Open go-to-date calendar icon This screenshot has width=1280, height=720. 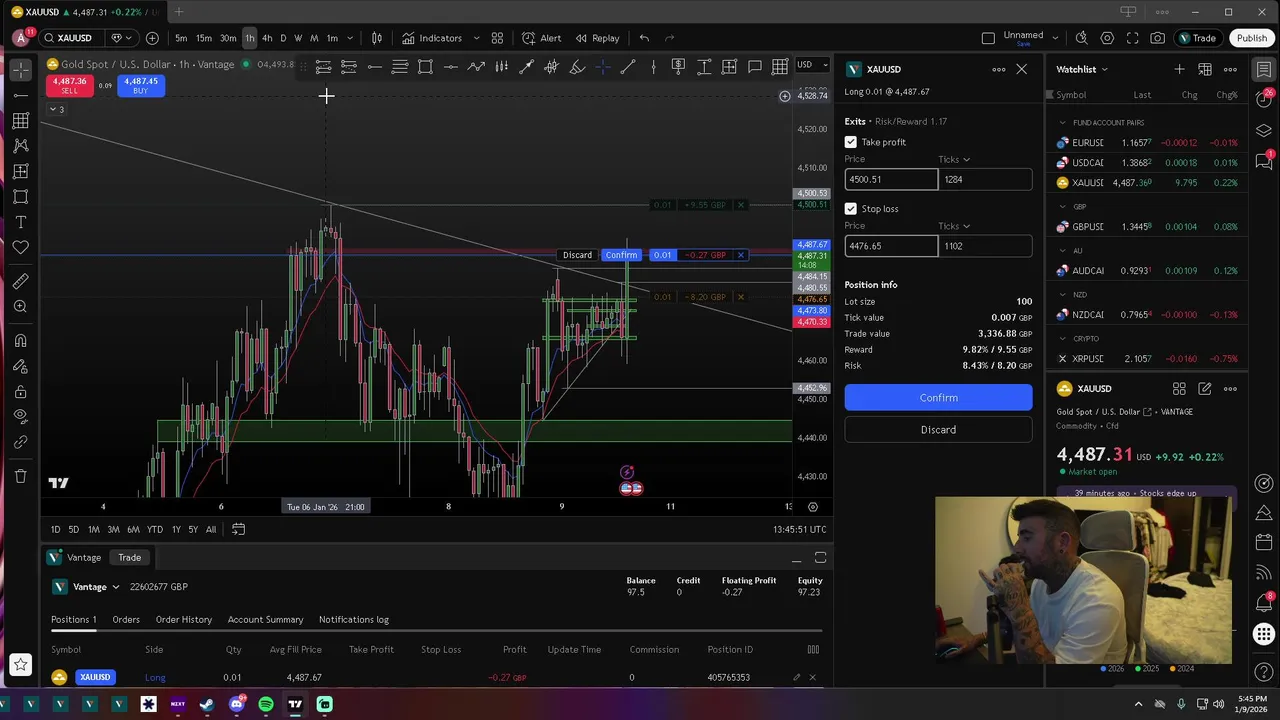coord(238,529)
